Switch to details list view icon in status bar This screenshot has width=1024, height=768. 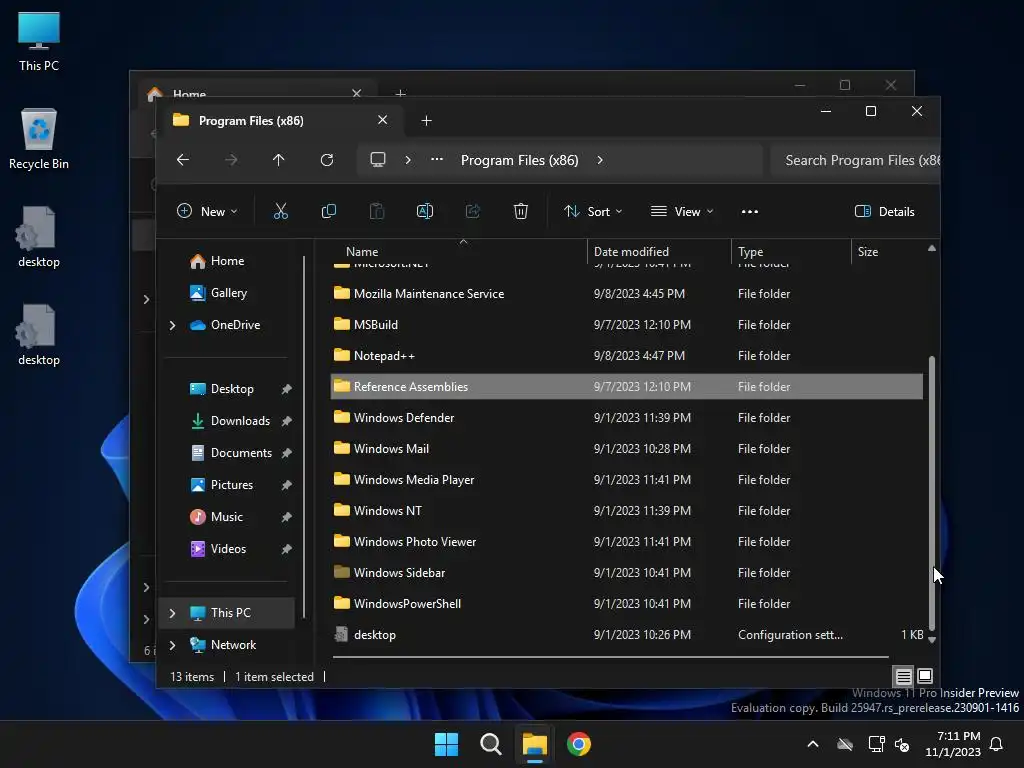pyautogui.click(x=903, y=676)
